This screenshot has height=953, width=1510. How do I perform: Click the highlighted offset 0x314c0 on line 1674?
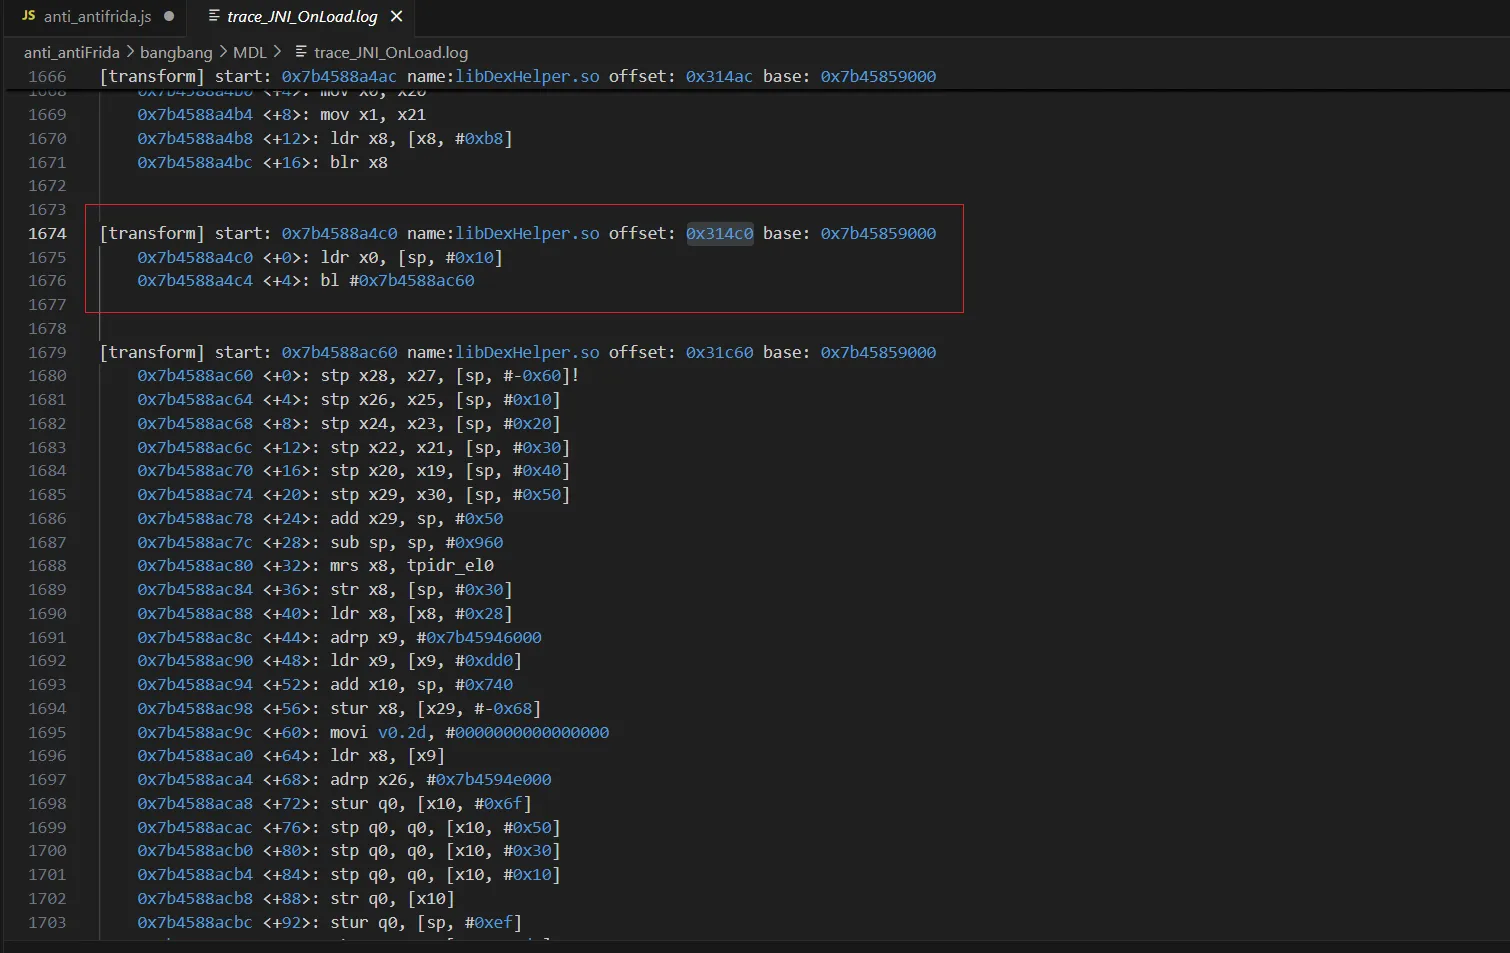719,233
